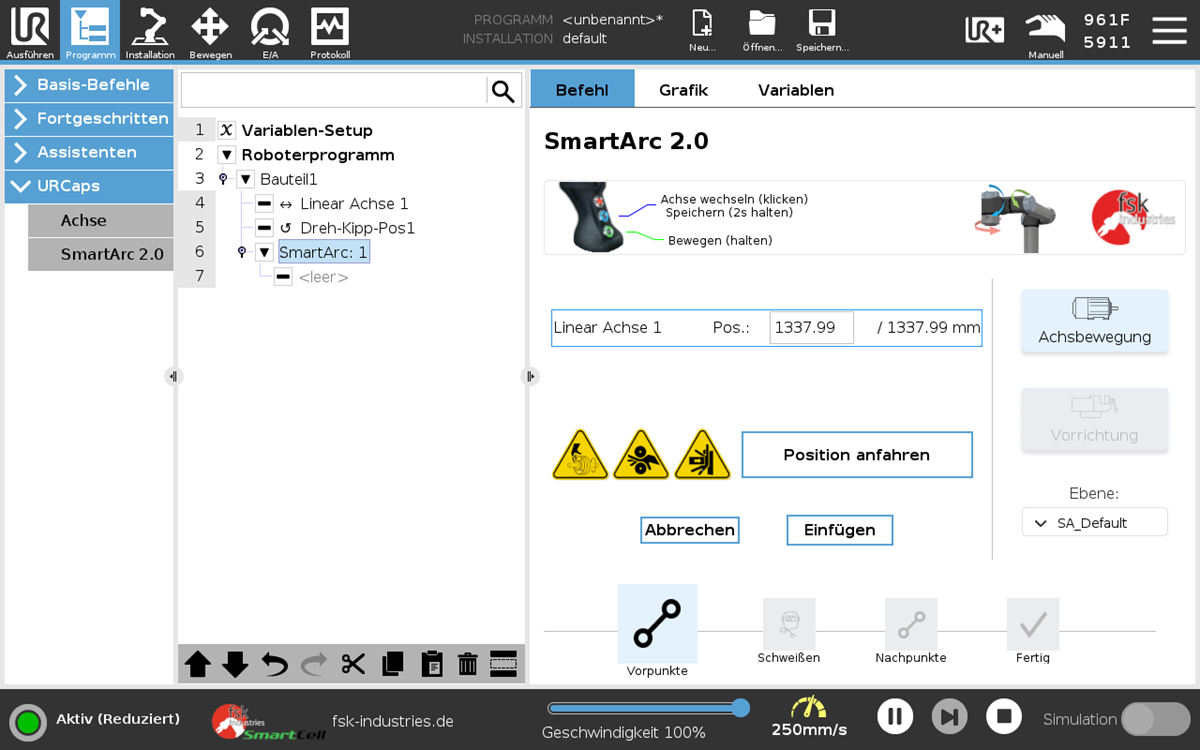The image size is (1200, 750).
Task: Click the Abbrechen button
Action: click(x=690, y=530)
